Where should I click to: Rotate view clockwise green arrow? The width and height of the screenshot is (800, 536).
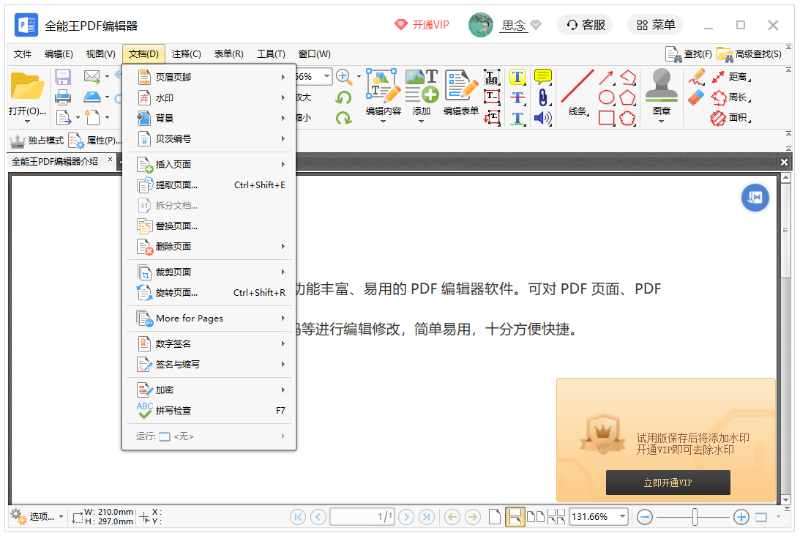344,118
